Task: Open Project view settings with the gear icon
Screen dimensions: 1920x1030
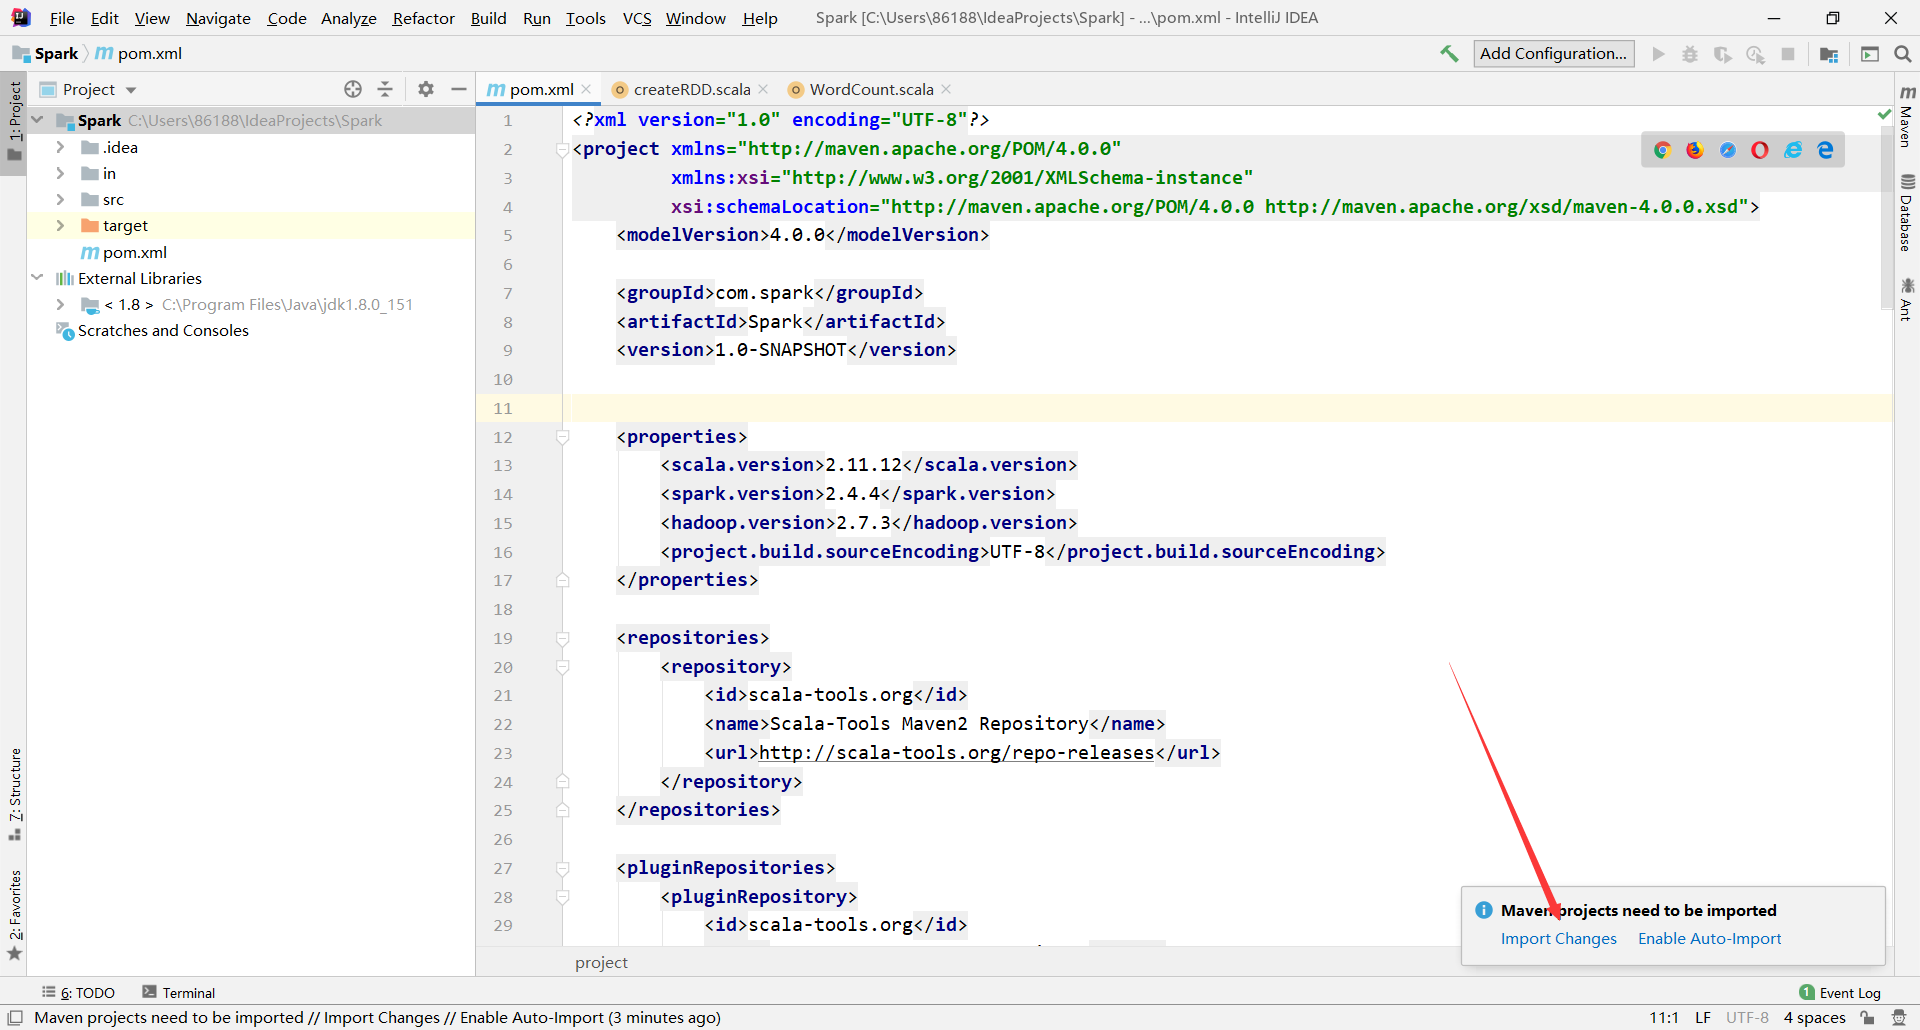Action: [426, 89]
